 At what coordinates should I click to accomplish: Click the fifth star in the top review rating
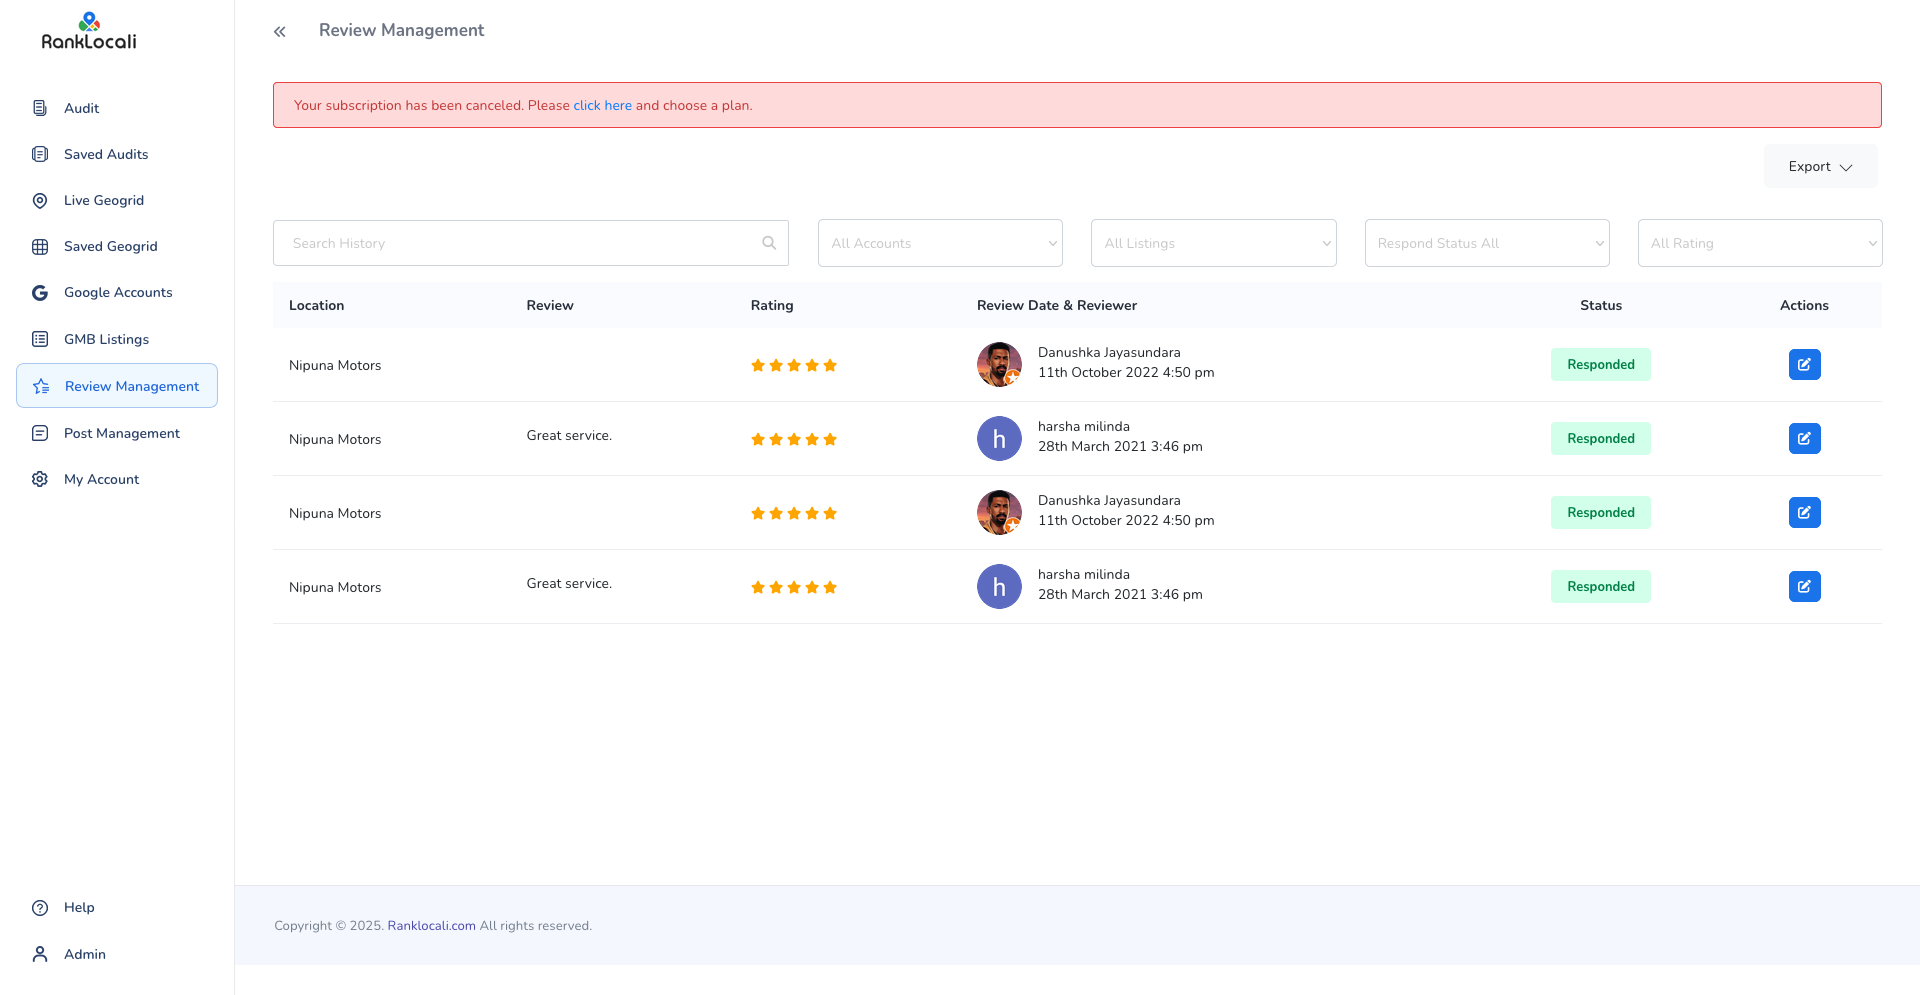[831, 365]
